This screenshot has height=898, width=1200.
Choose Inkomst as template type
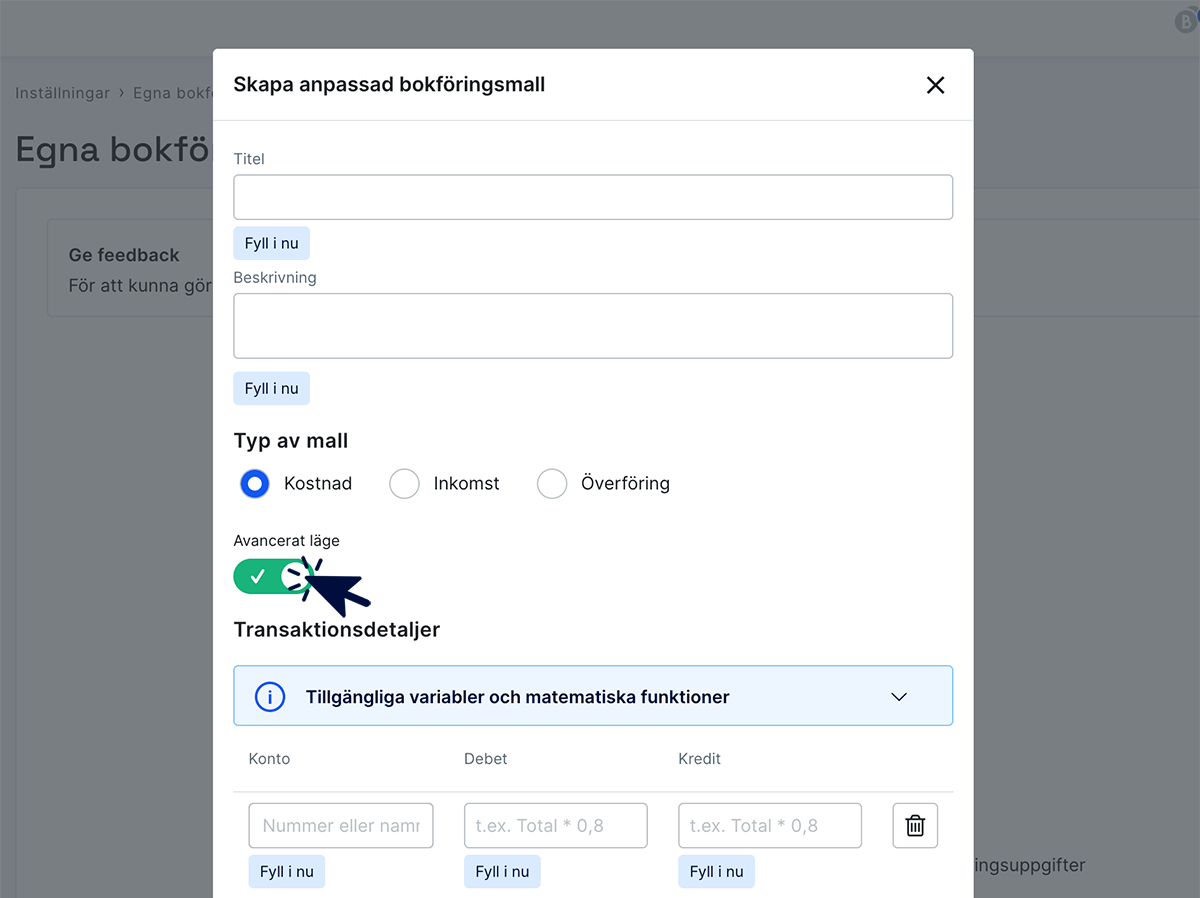pos(404,484)
